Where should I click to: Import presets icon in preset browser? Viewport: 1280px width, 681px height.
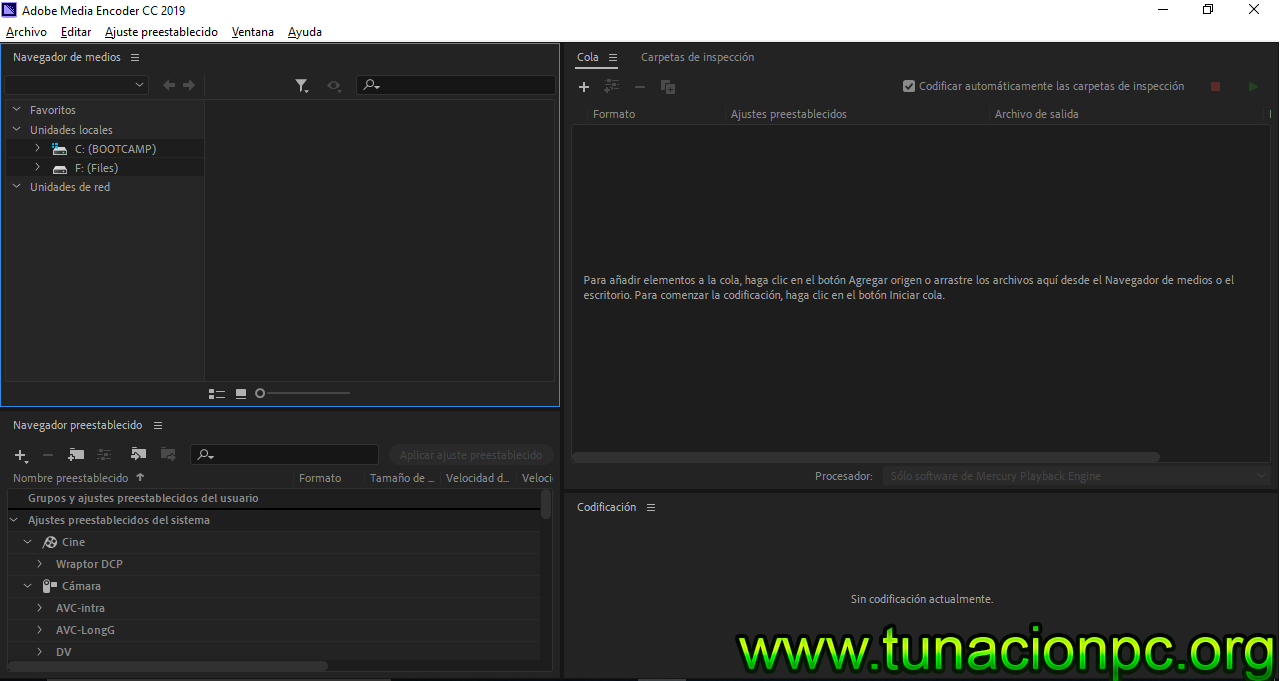point(138,455)
